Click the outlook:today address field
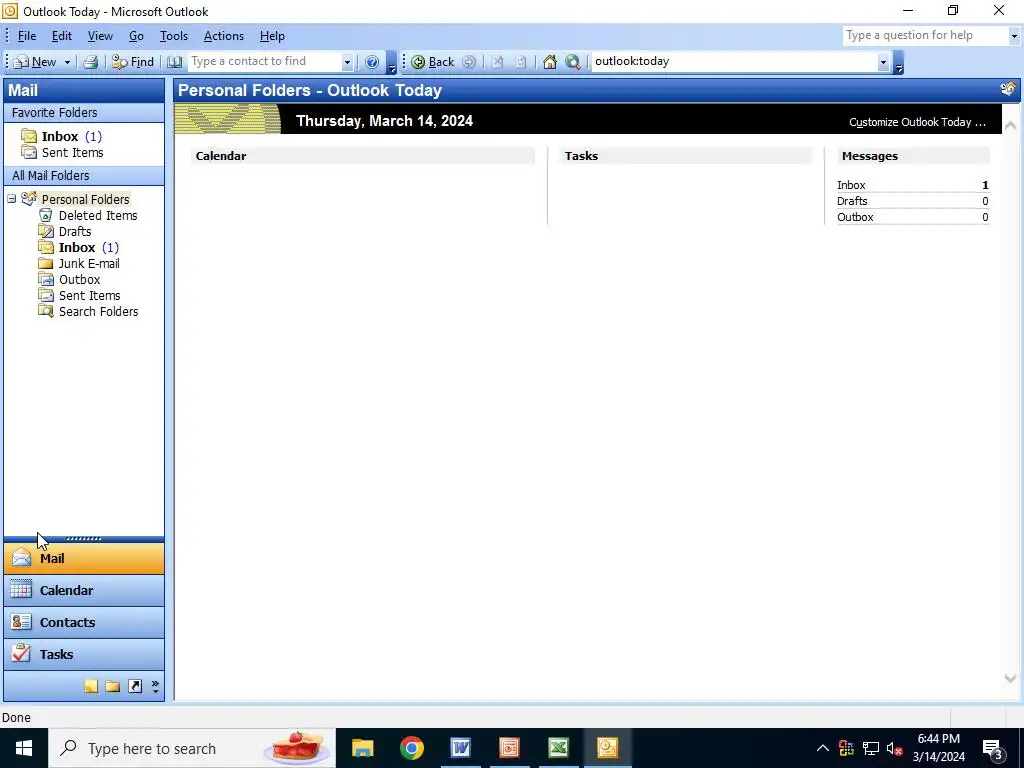 [x=734, y=61]
